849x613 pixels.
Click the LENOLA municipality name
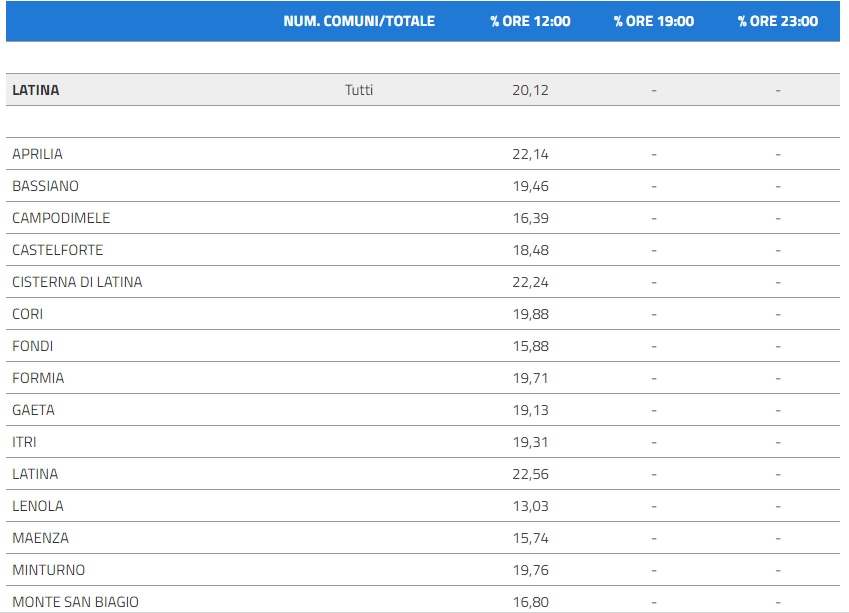pos(37,506)
